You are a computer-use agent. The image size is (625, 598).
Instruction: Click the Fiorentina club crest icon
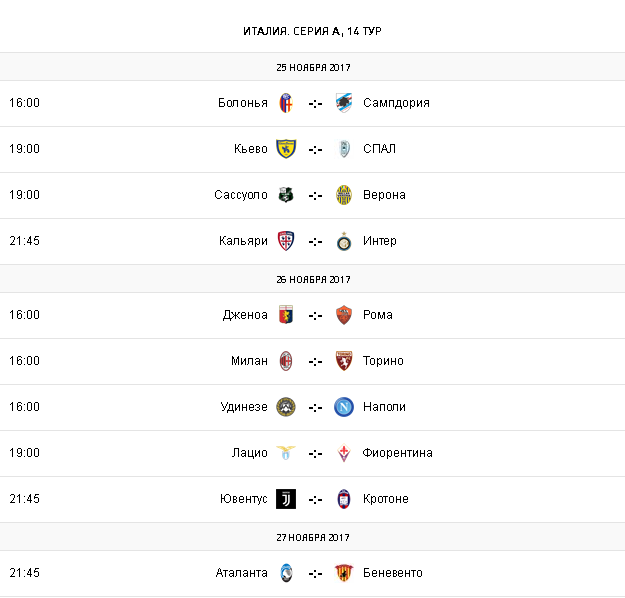(x=344, y=453)
